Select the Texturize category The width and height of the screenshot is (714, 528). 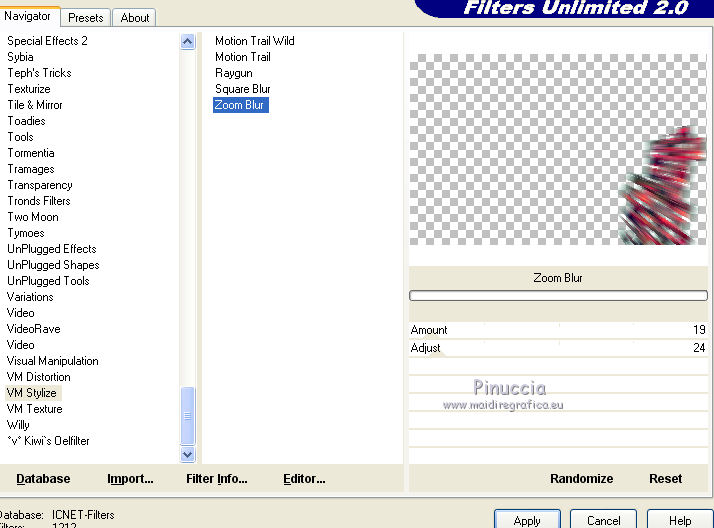[29, 89]
